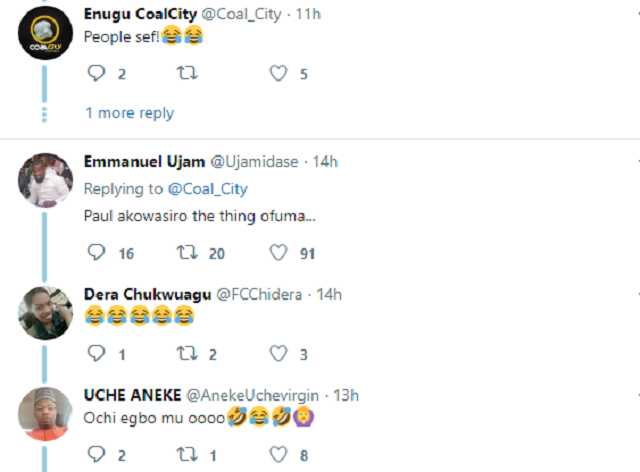Like UCHE ANEKE's tweet
Viewport: 640px width, 472px height.
click(x=279, y=454)
